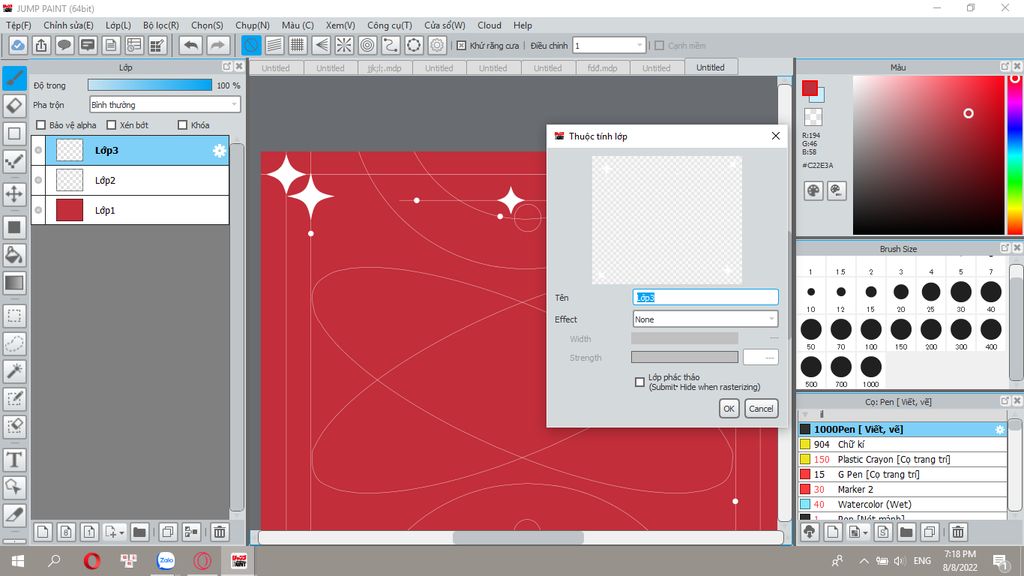Screen dimensions: 1024x576
Task: Select the Marker 2 brush
Action: 902,489
